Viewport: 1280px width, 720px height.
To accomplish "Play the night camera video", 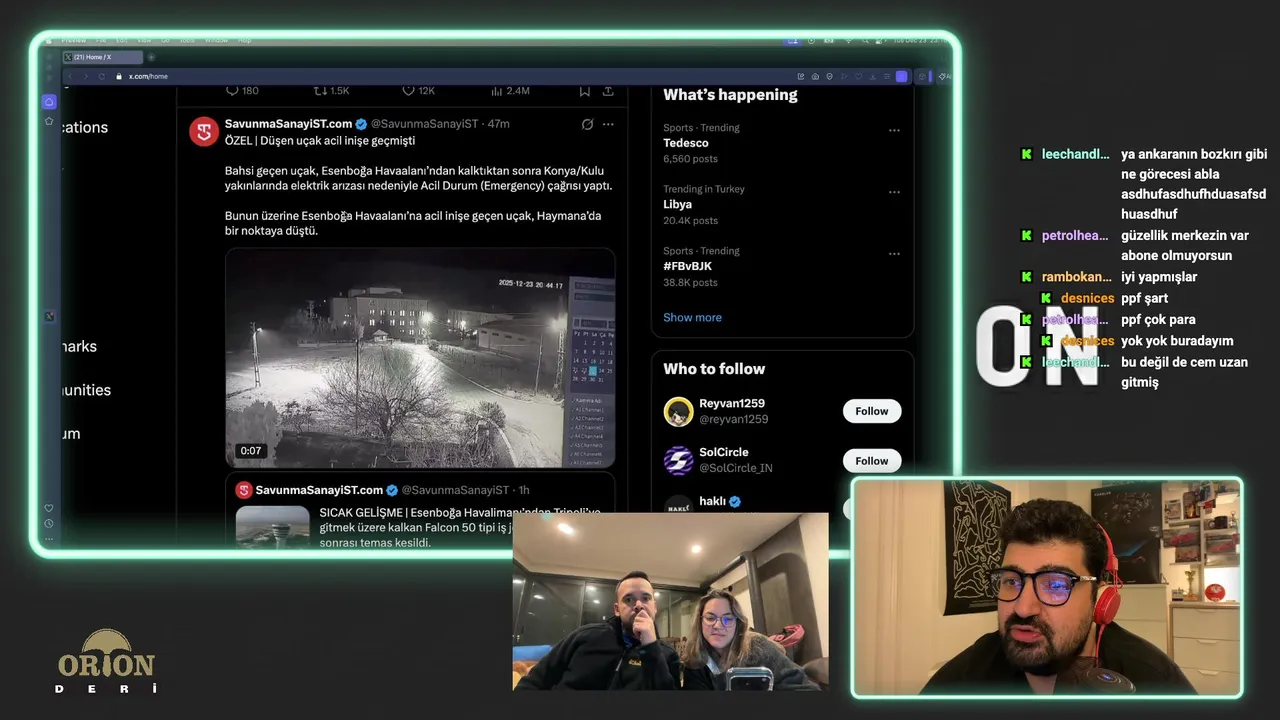I will pos(420,358).
